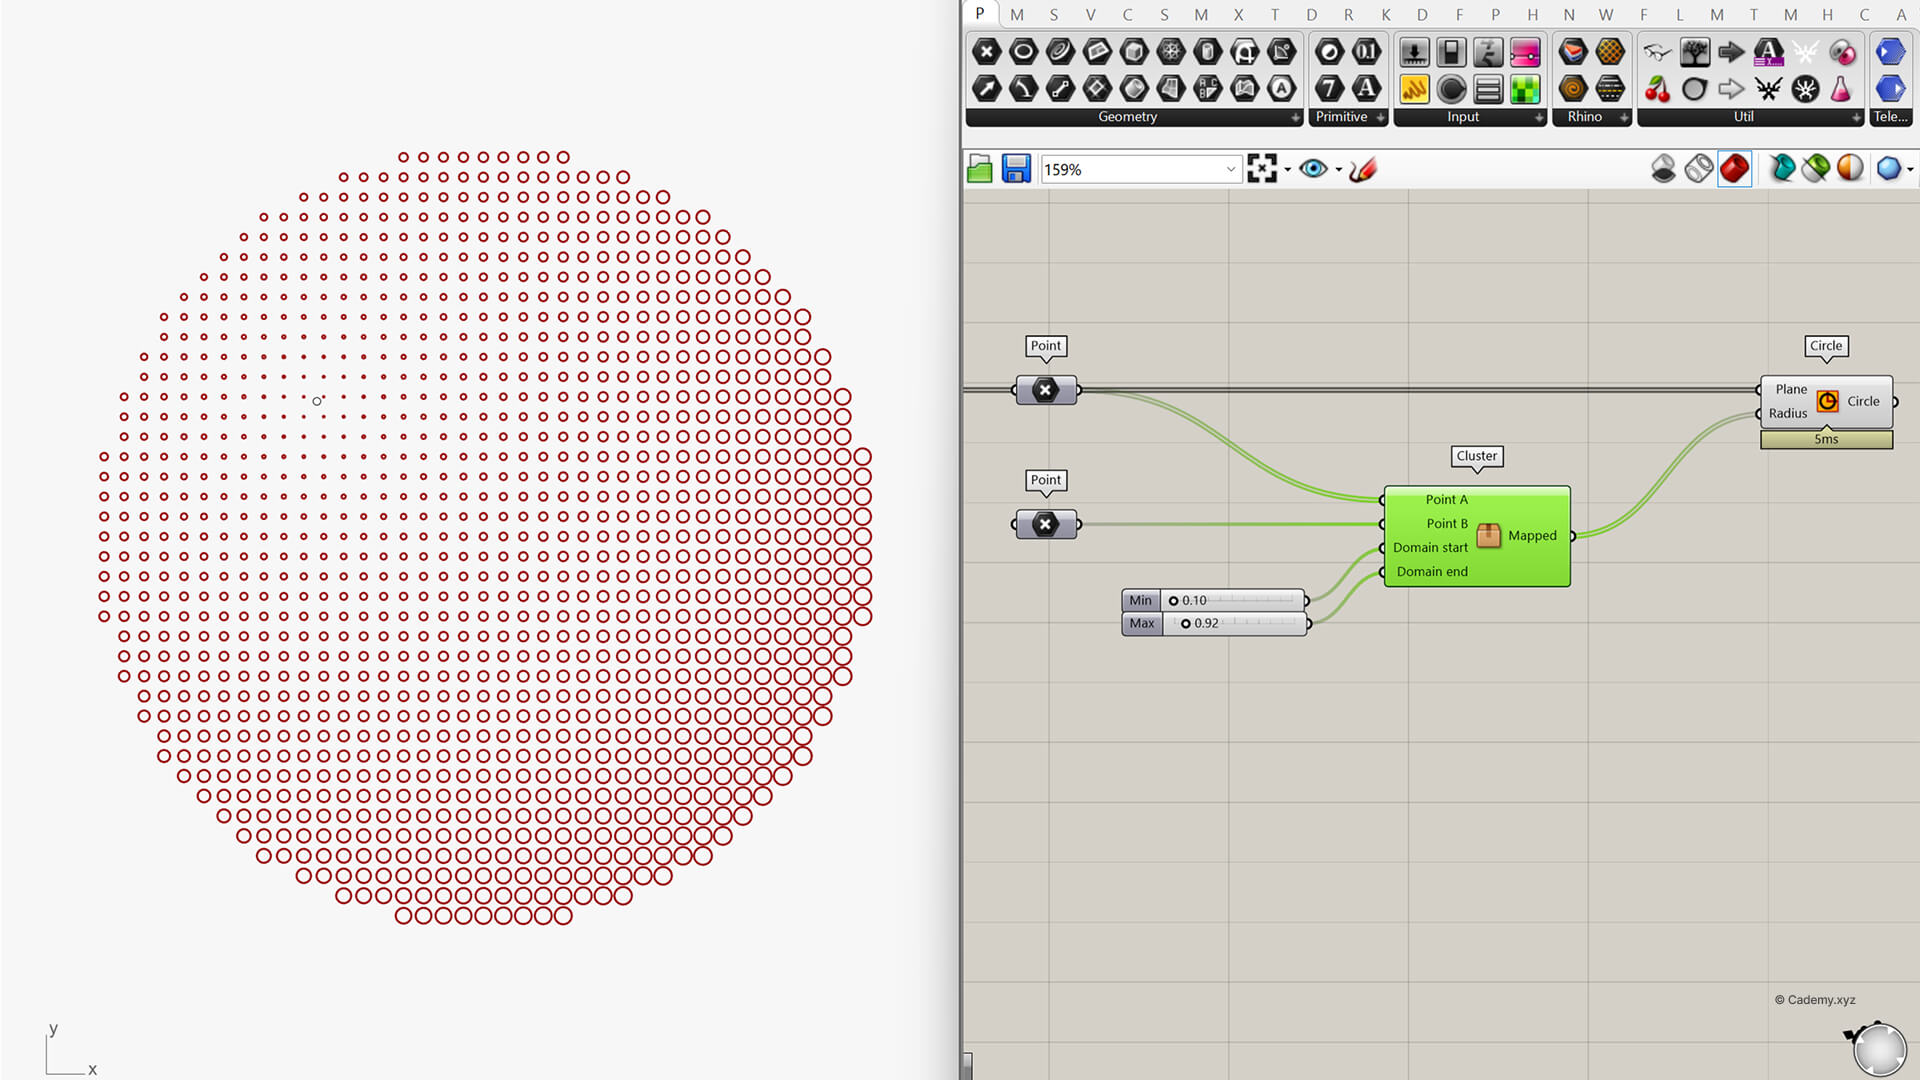Viewport: 1920px width, 1080px height.
Task: Select the upper Point parameter component
Action: click(x=1046, y=390)
